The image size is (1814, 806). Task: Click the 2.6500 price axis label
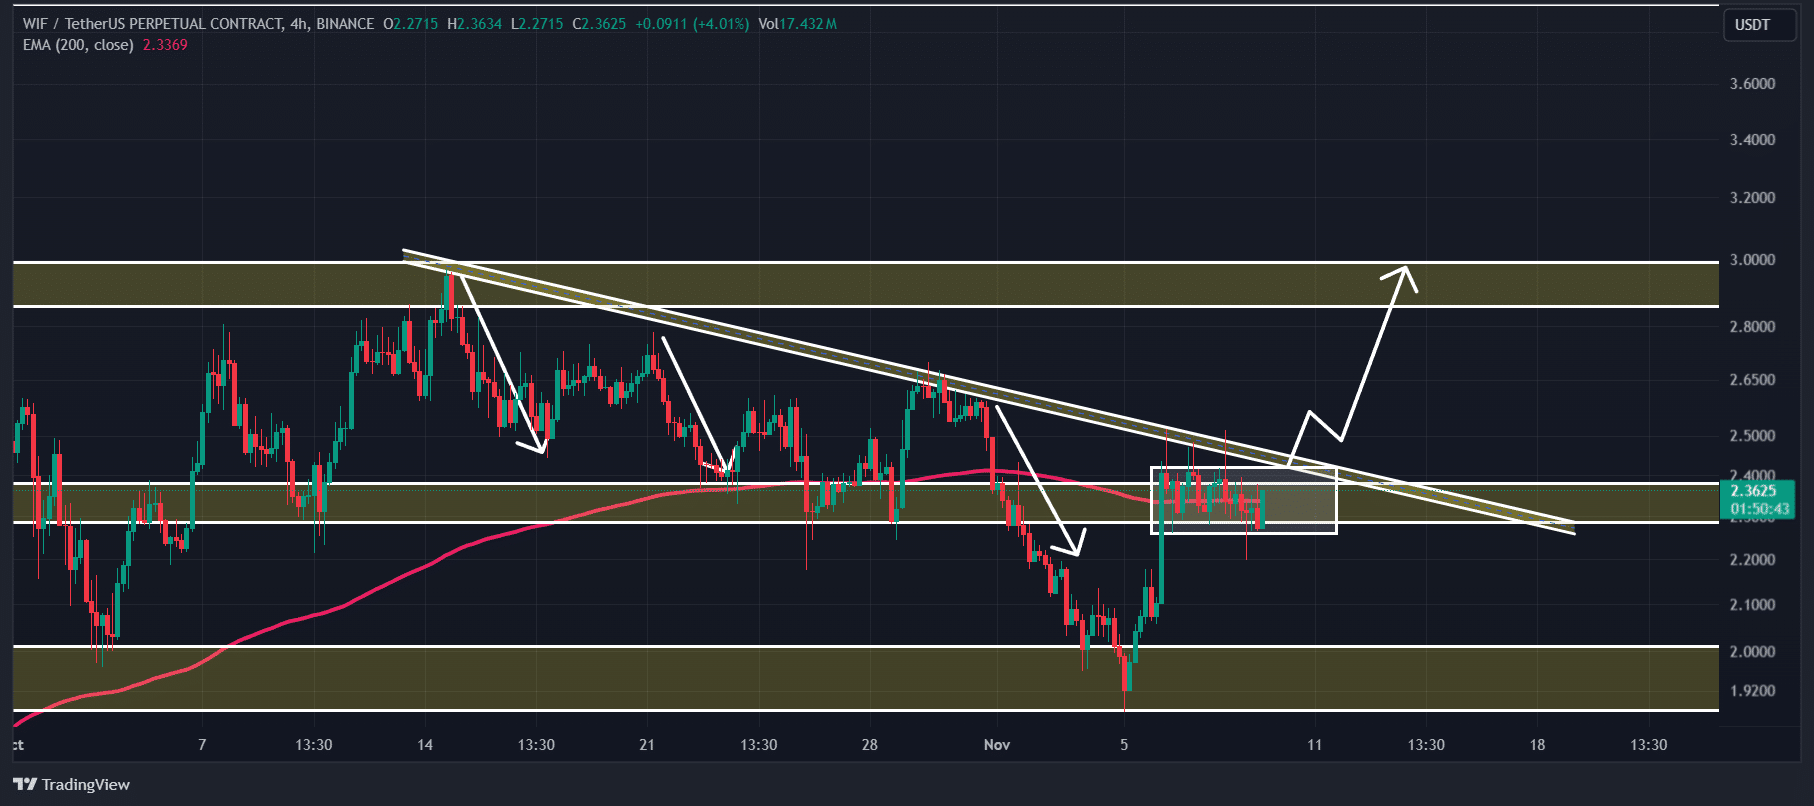[1752, 380]
